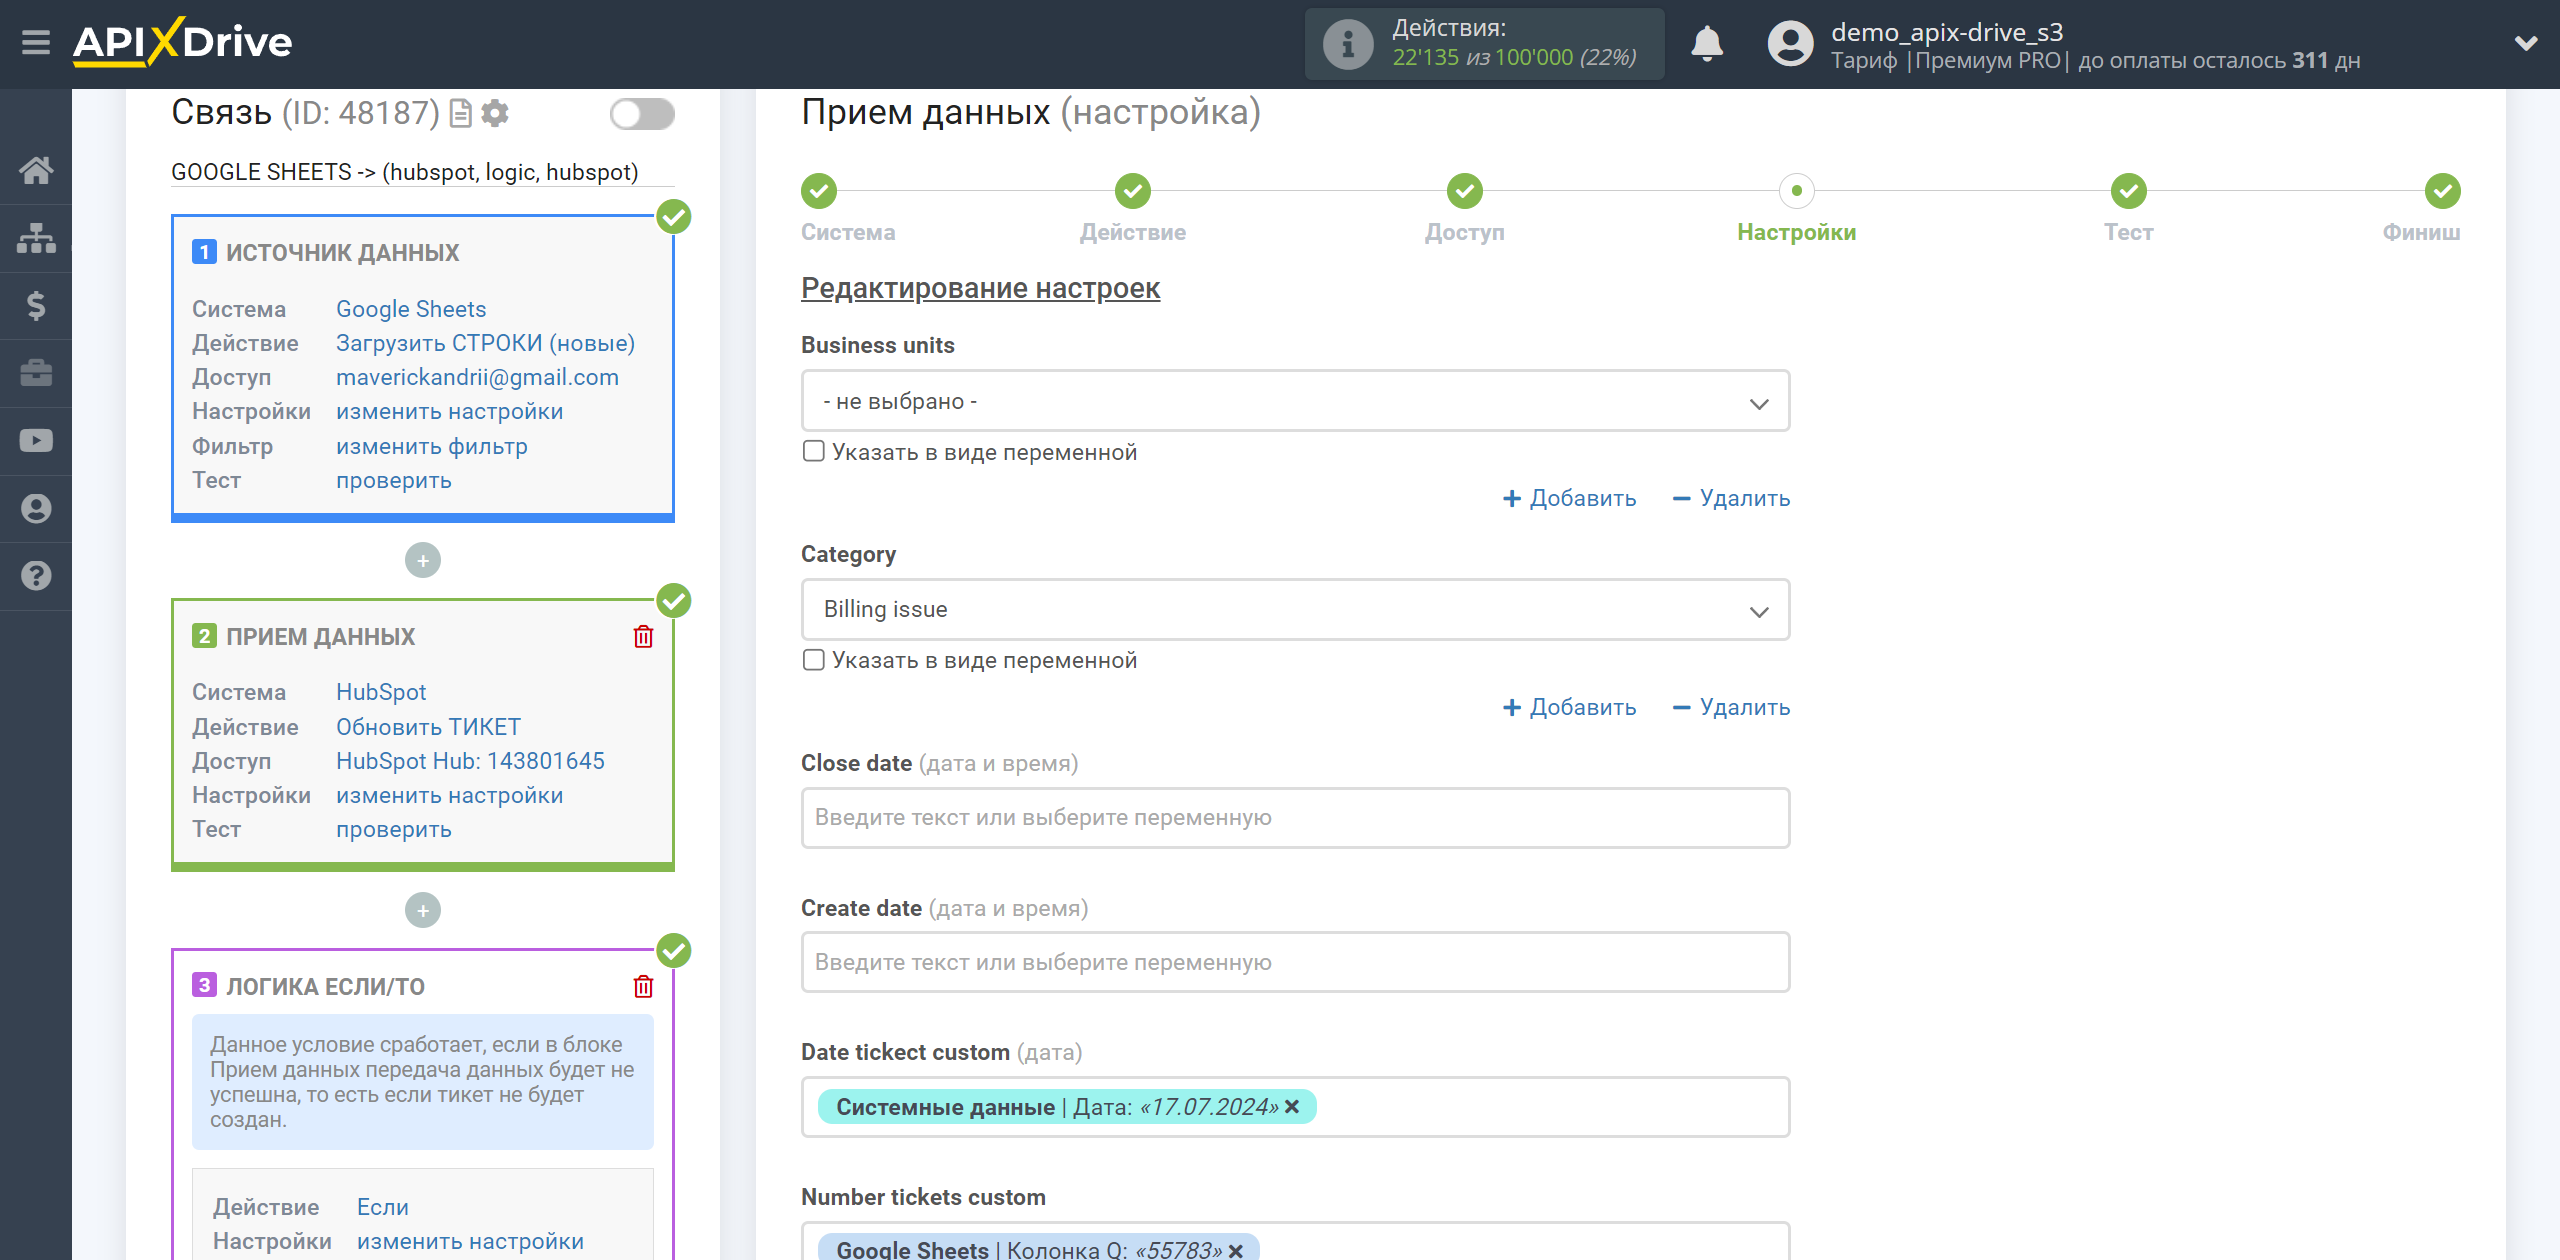Open the Category dropdown
The height and width of the screenshot is (1260, 2560).
1295,609
